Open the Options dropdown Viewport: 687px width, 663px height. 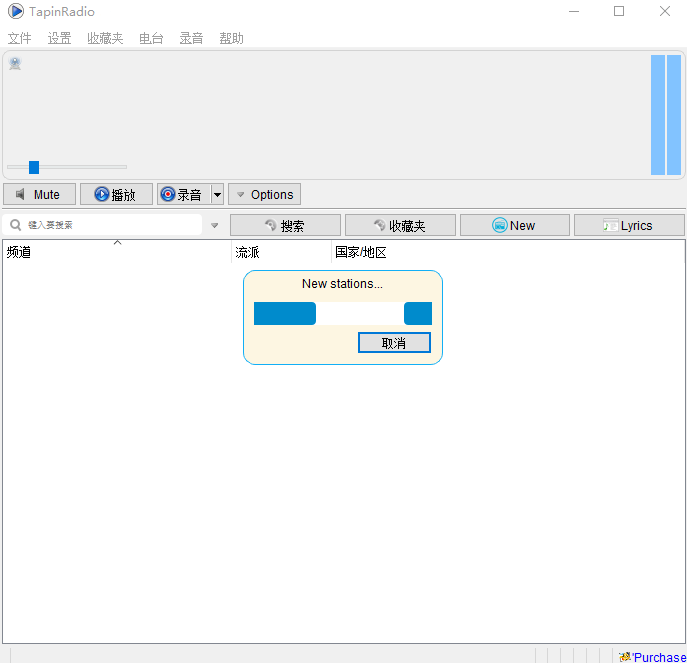pos(264,194)
